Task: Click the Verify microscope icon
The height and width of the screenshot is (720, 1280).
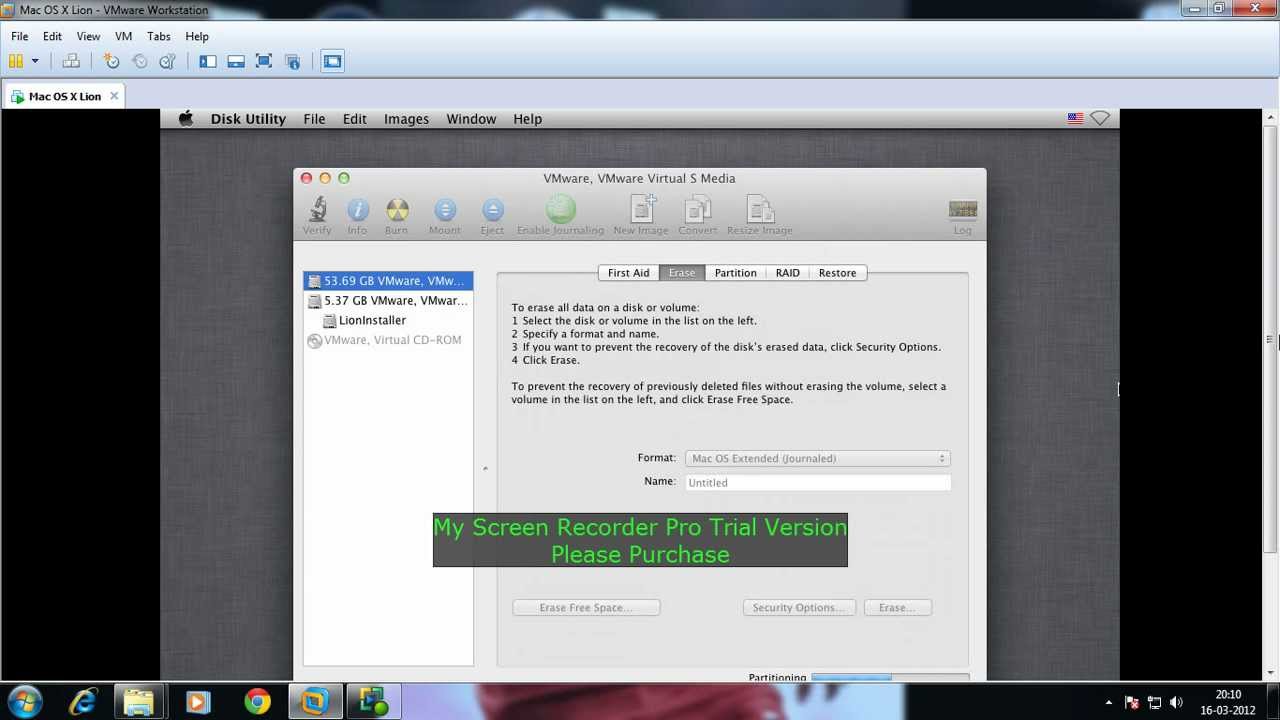Action: click(x=317, y=216)
